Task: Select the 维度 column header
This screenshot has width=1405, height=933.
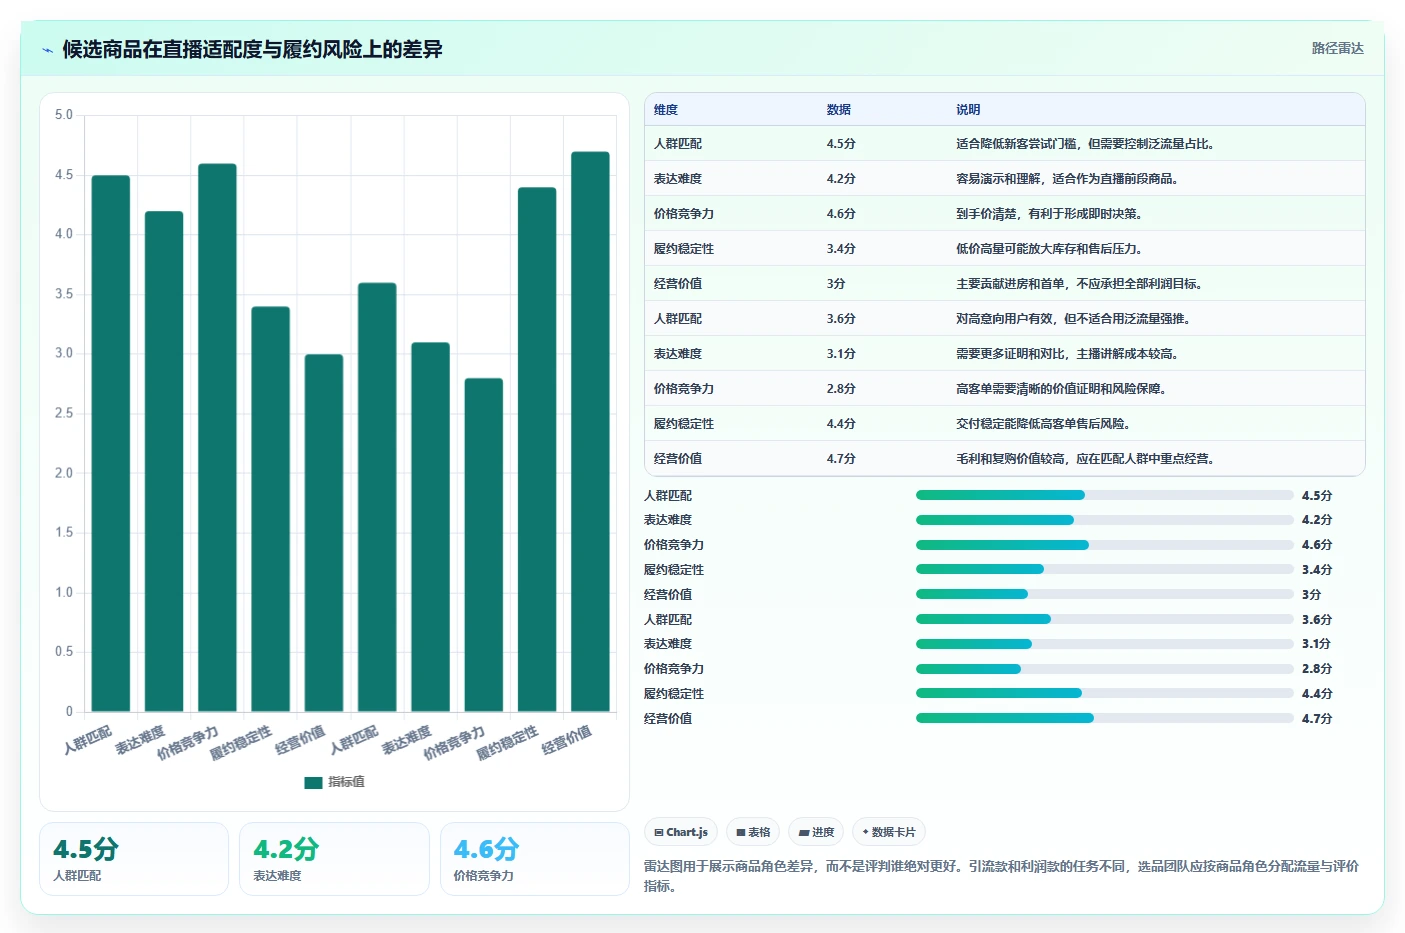Action: 666,110
